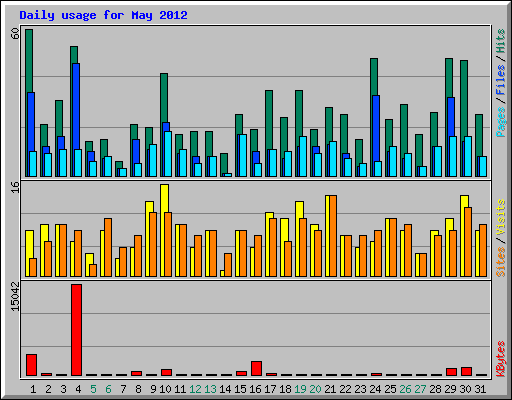This screenshot has height=400, width=512.
Task: Select day label "9" on the x-axis
Action: pos(153,389)
